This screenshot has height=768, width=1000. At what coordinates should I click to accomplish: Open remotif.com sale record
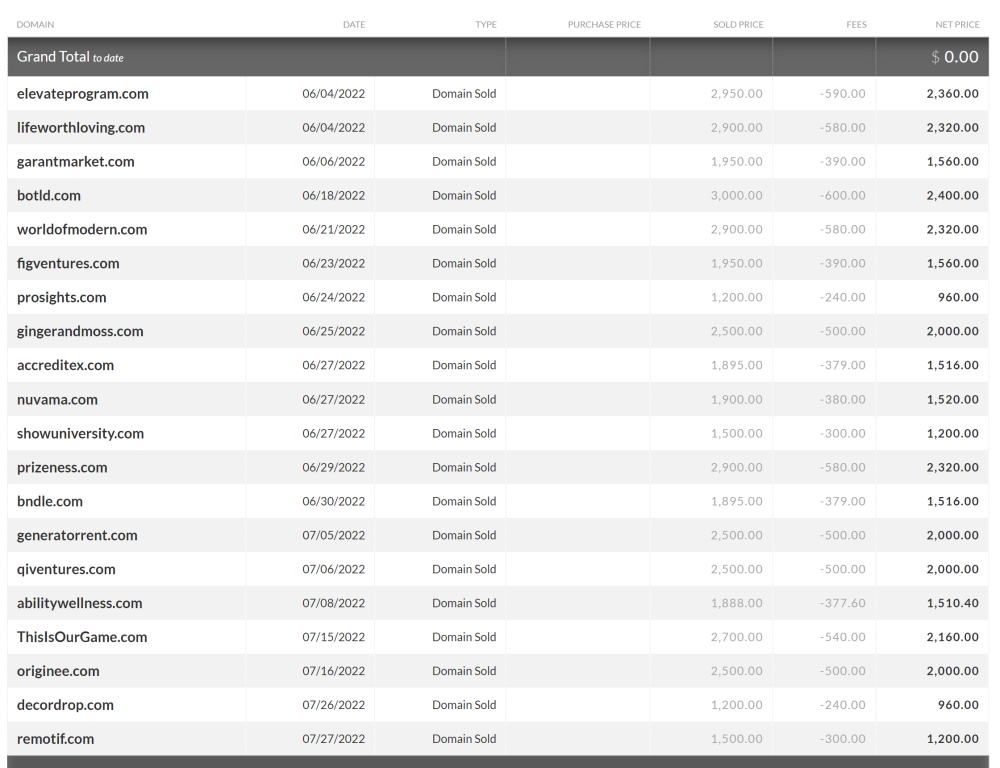56,740
